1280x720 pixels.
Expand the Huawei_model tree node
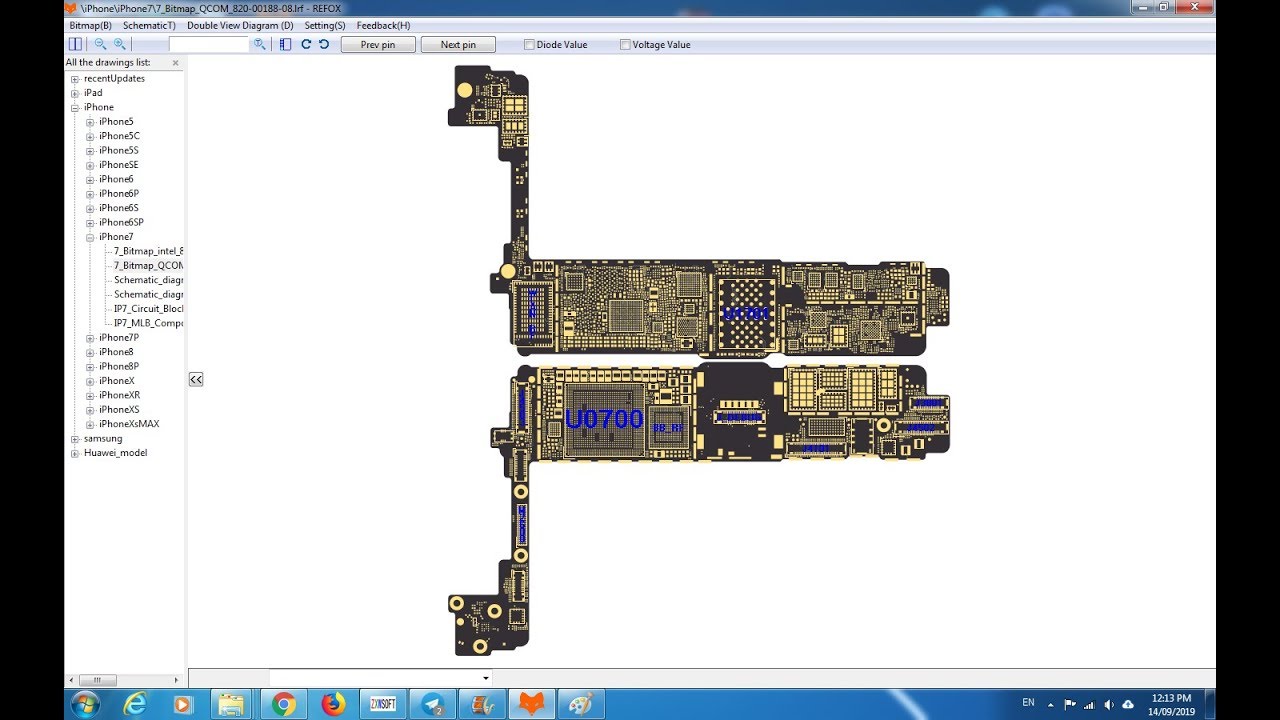pyautogui.click(x=75, y=453)
